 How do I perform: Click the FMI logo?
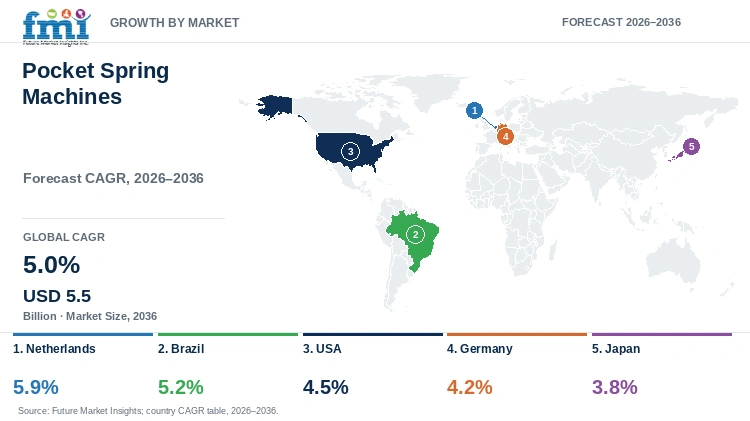pyautogui.click(x=56, y=27)
